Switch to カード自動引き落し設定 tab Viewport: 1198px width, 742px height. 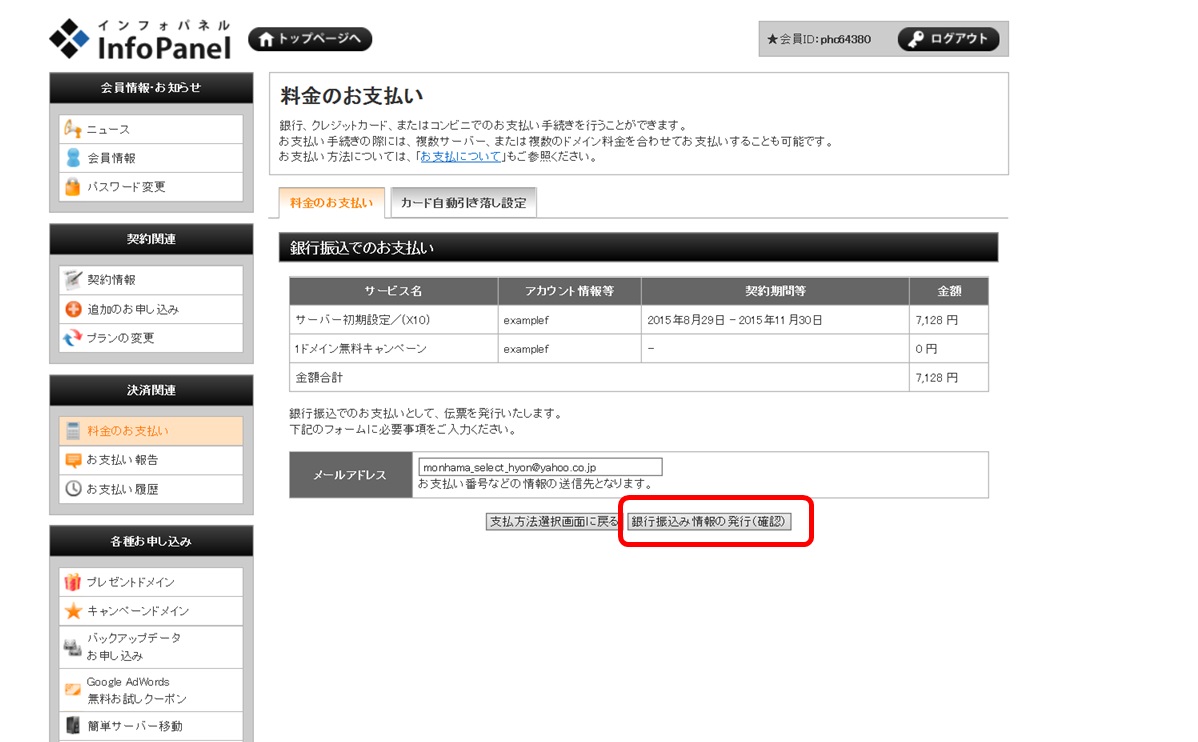tap(463, 203)
